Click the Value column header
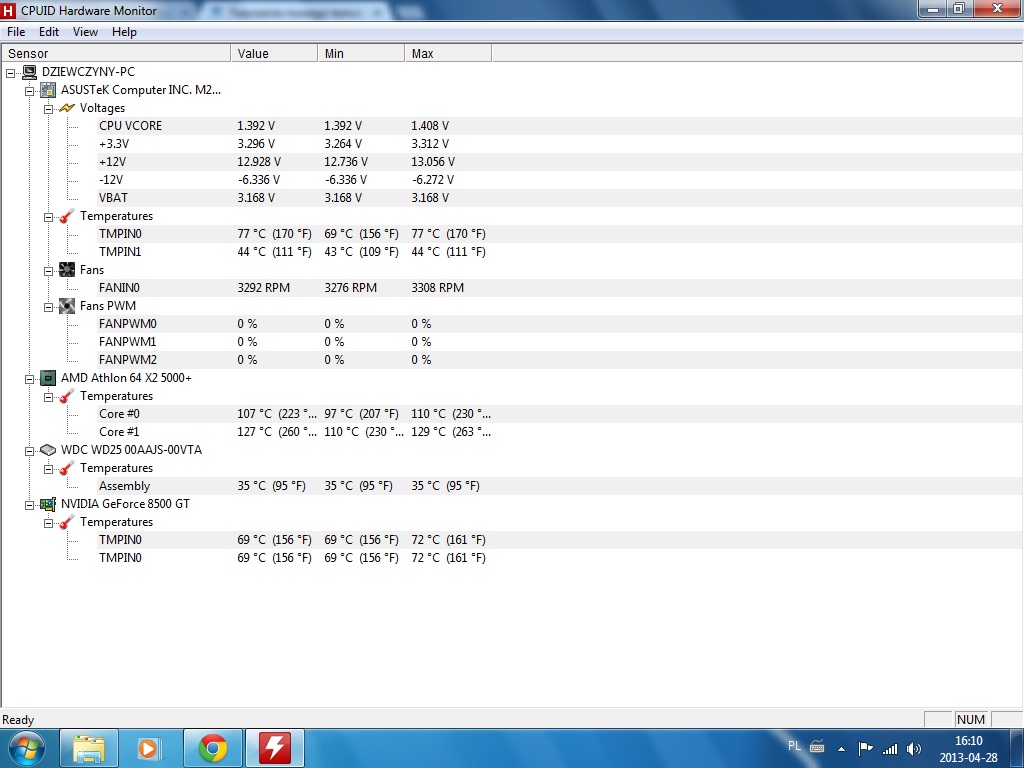 (x=274, y=54)
